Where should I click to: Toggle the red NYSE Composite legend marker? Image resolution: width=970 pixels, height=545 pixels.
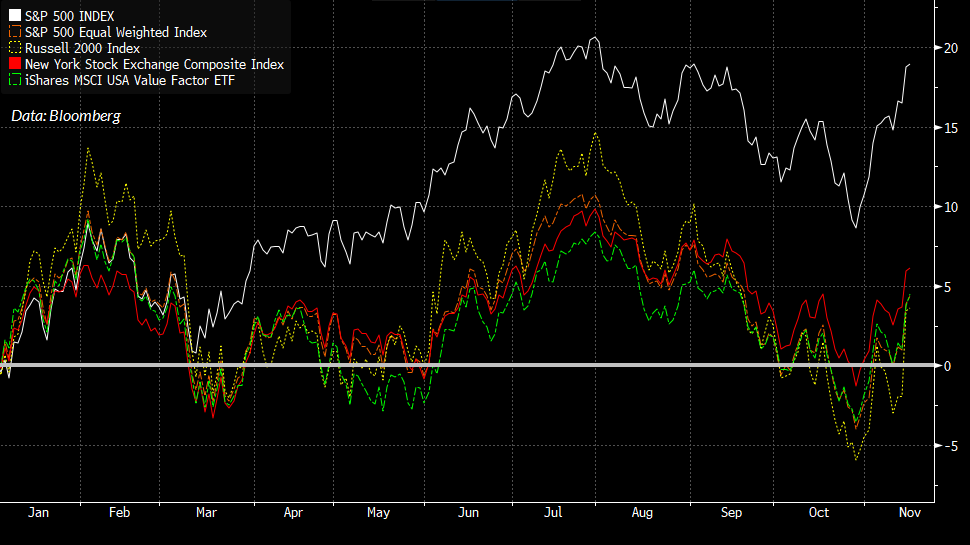15,64
